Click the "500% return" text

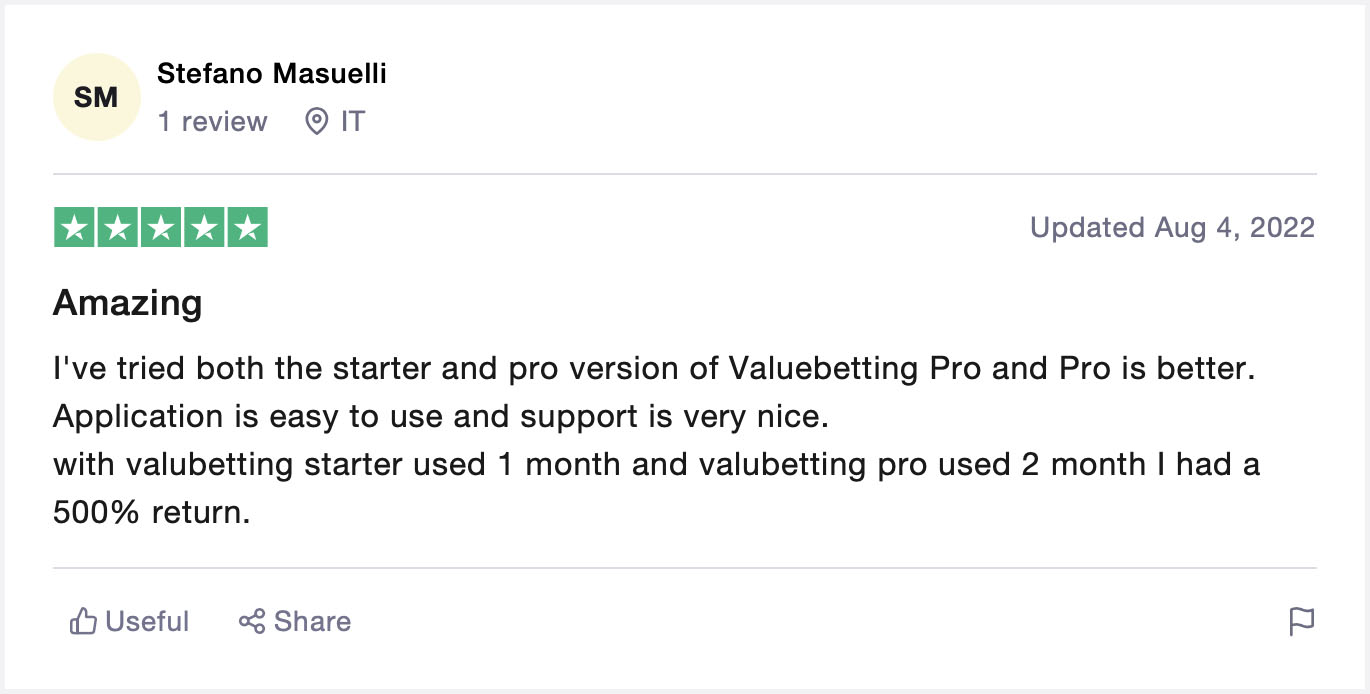150,513
